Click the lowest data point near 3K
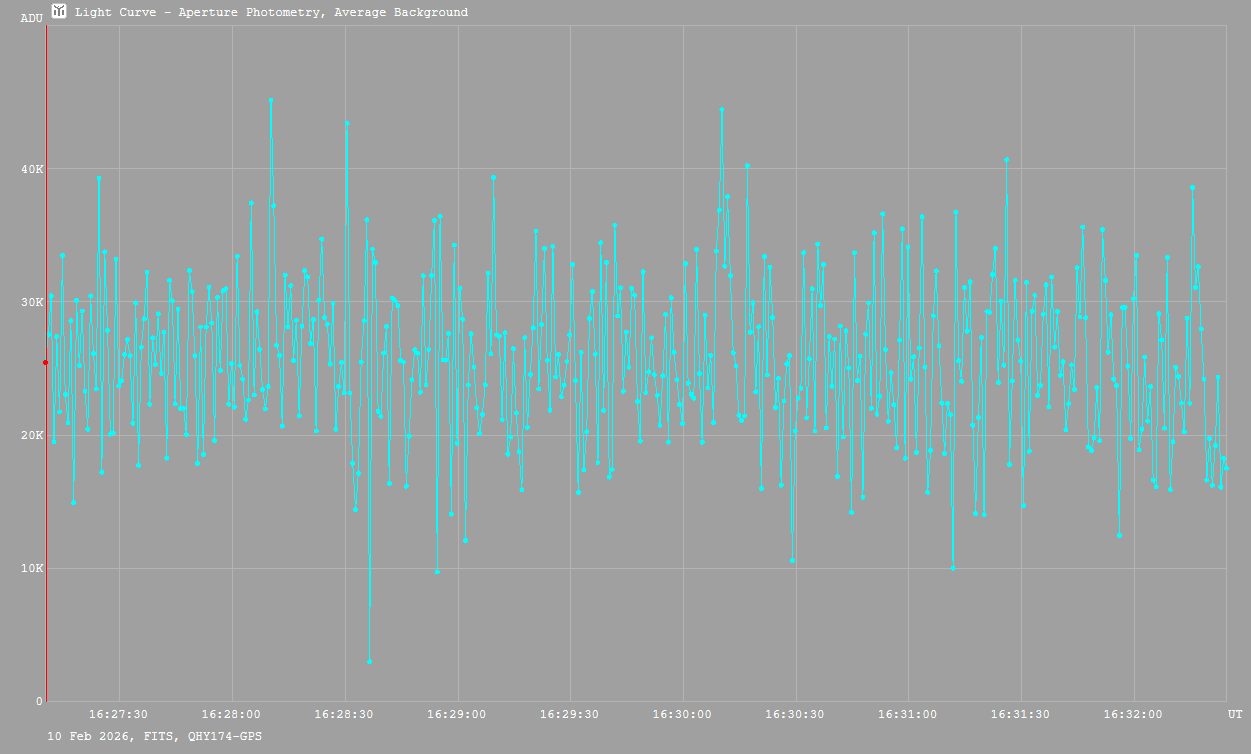The width and height of the screenshot is (1251, 754). [x=369, y=661]
